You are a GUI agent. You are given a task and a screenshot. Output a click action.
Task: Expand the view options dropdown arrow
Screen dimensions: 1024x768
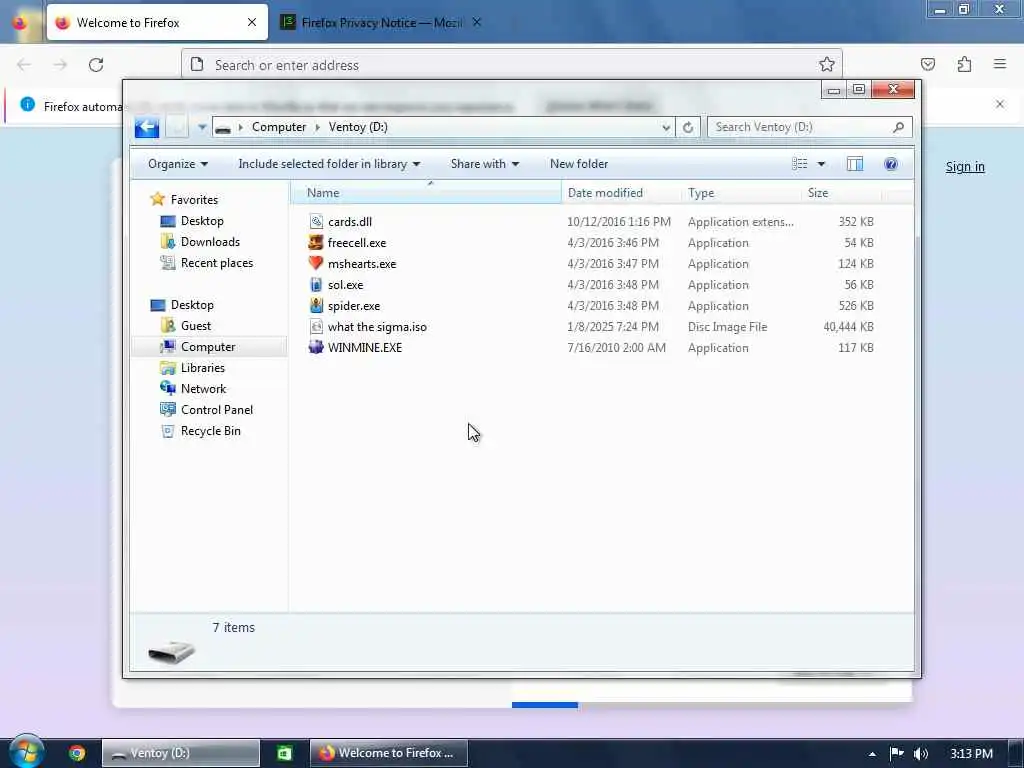[x=822, y=164]
